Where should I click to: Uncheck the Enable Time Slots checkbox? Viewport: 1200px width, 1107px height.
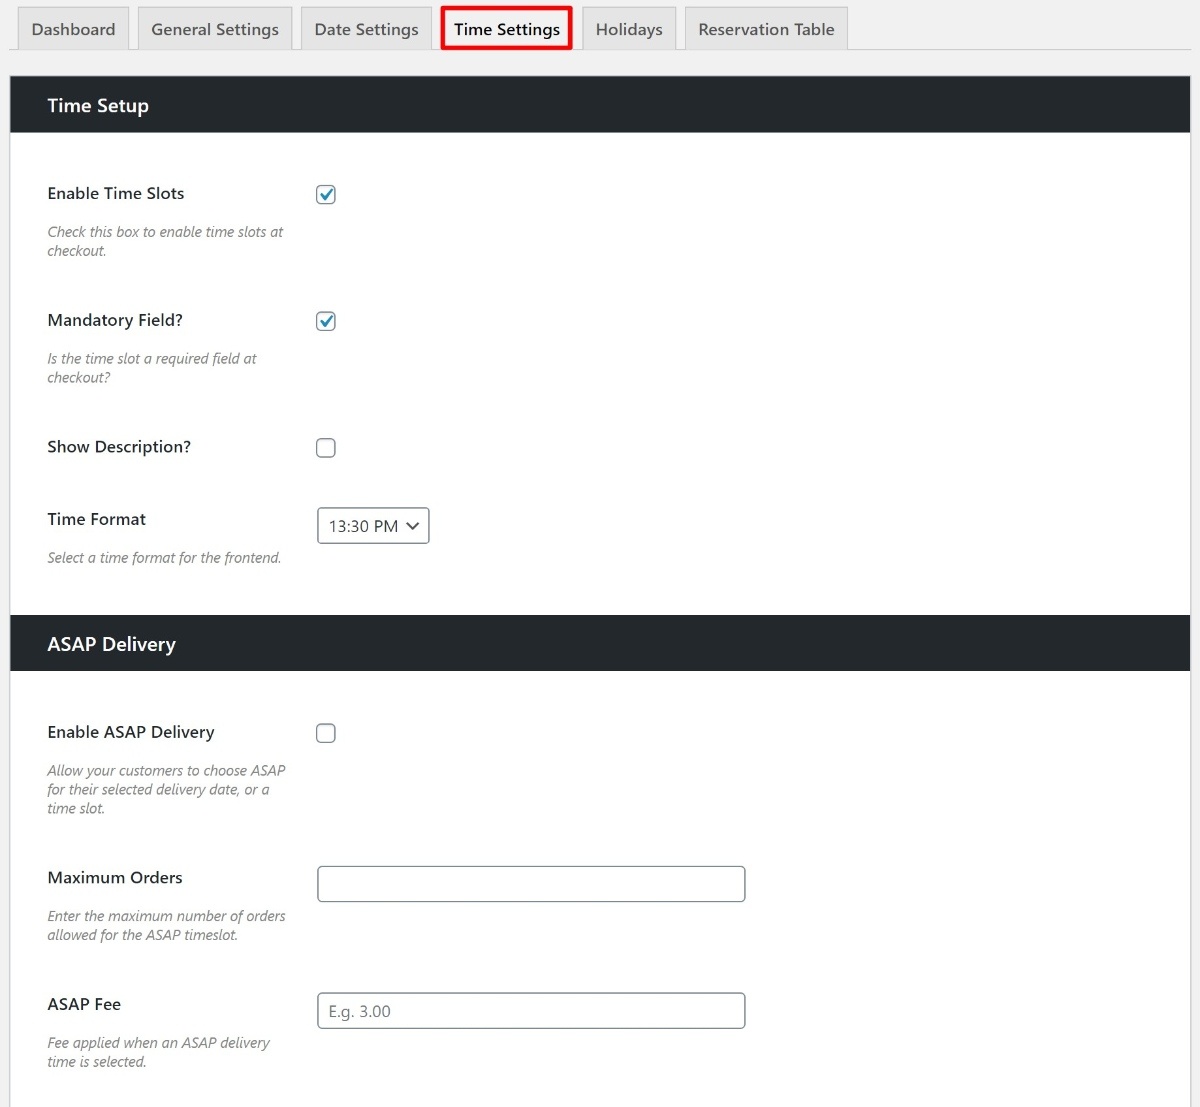click(x=326, y=195)
